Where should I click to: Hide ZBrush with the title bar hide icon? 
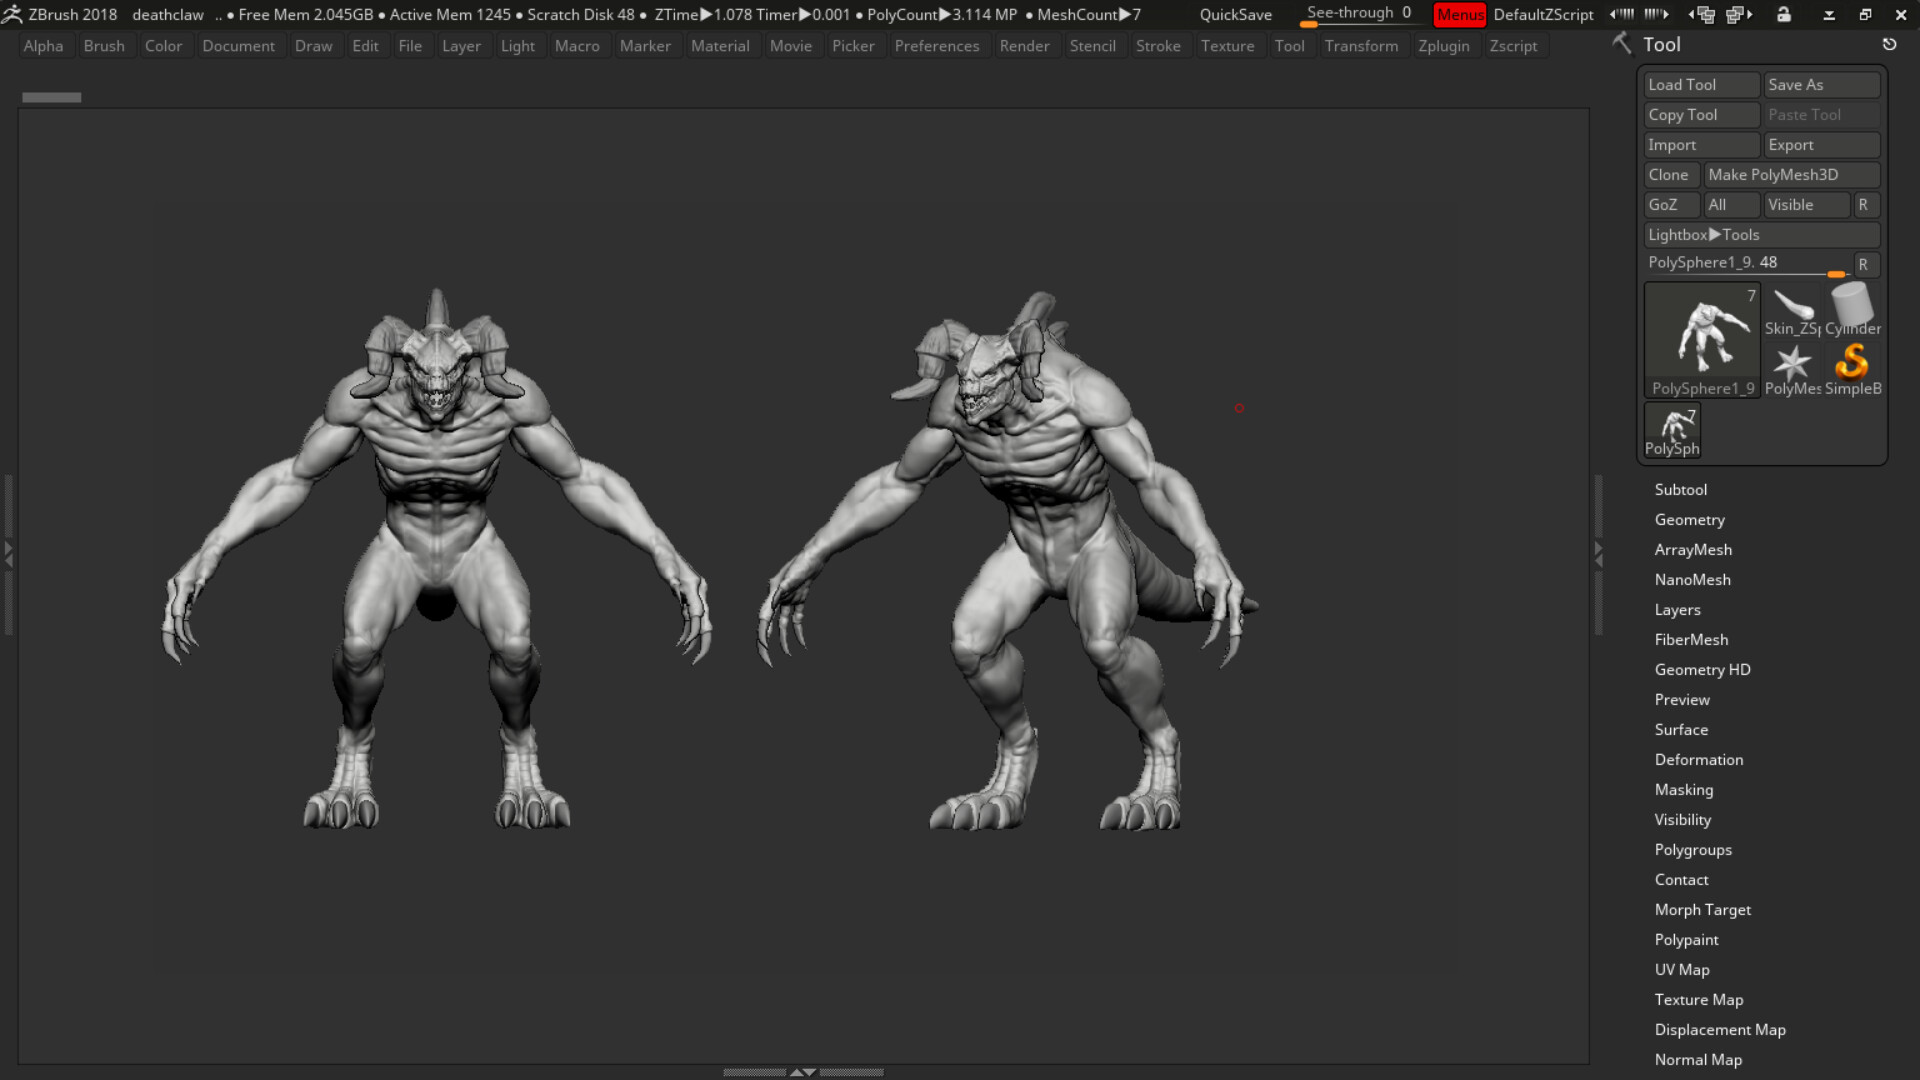(x=1829, y=14)
